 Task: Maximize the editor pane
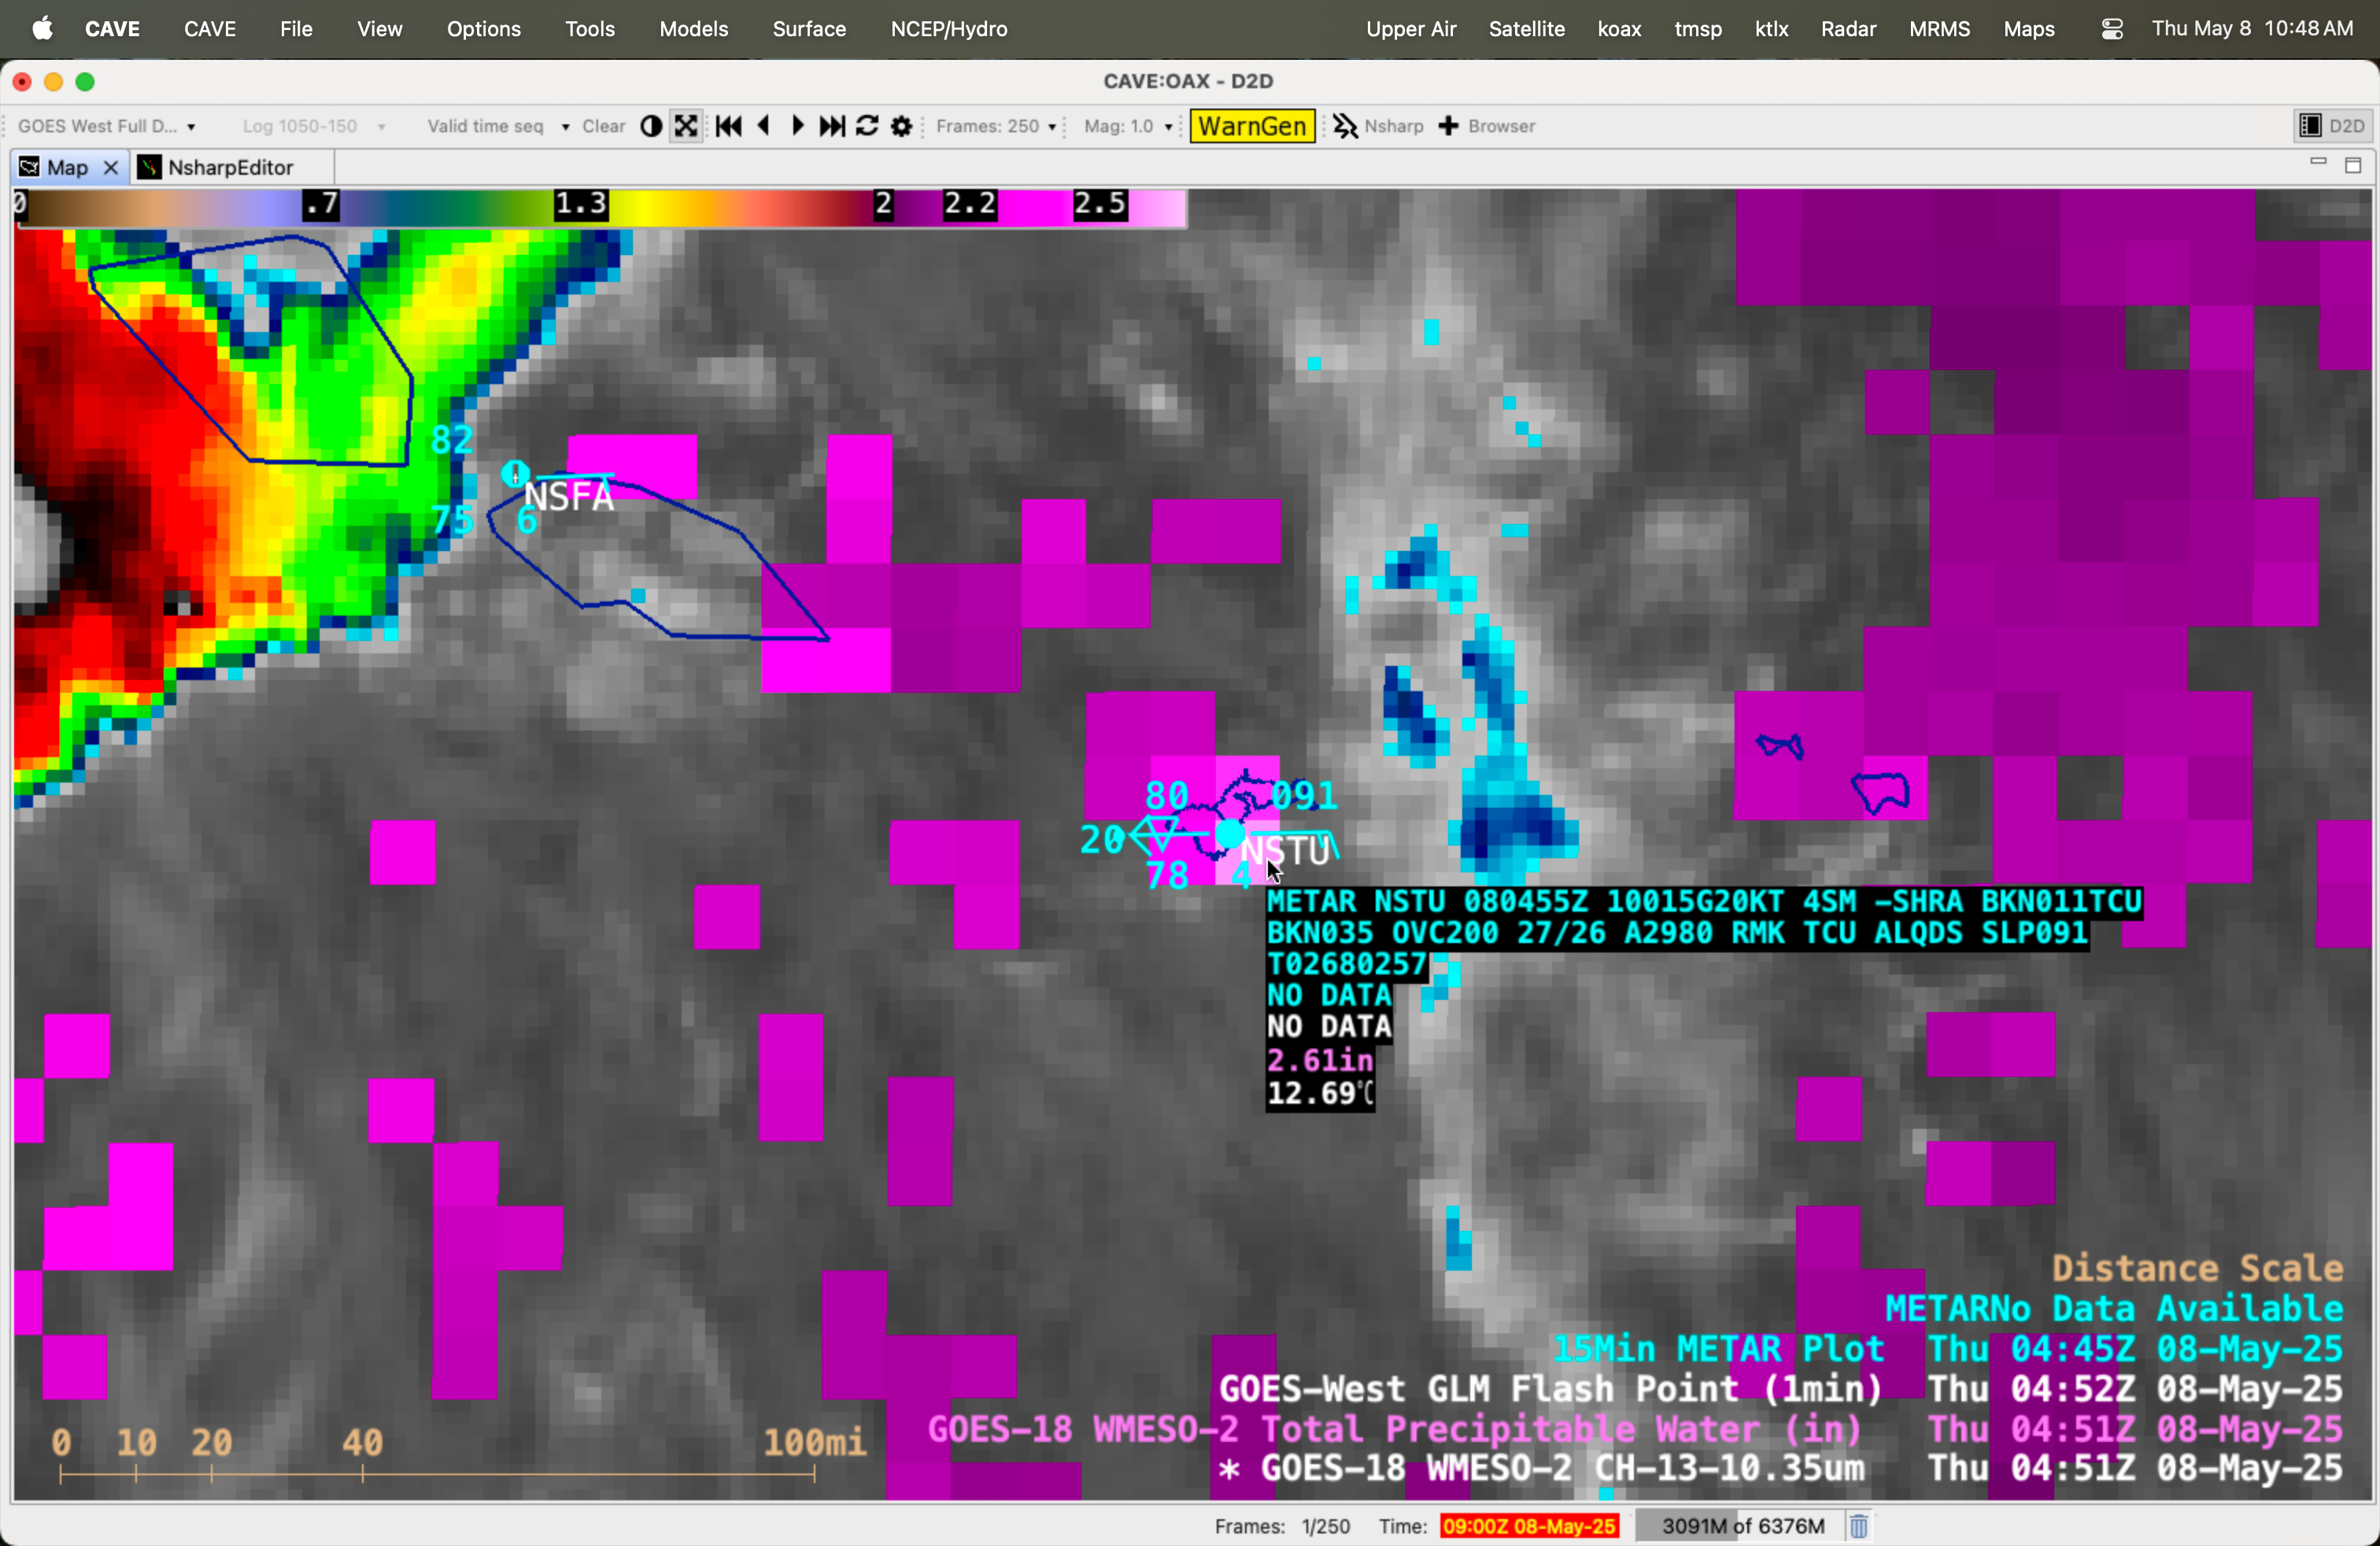2353,165
